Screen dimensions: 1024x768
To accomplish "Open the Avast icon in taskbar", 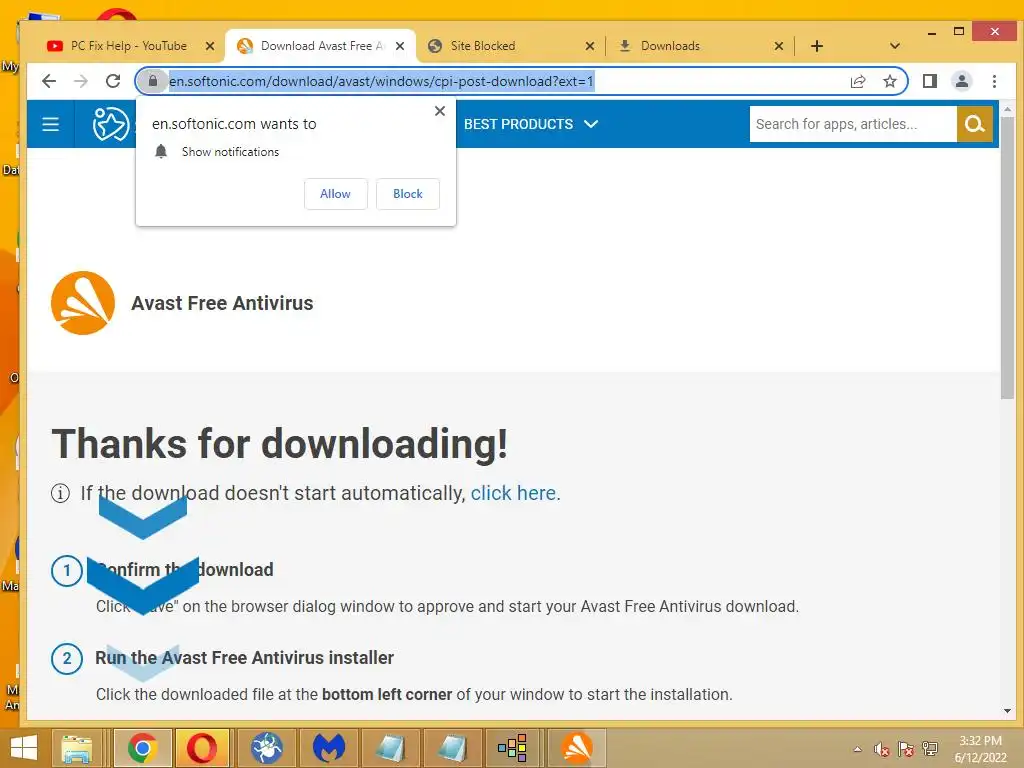I will coord(577,748).
